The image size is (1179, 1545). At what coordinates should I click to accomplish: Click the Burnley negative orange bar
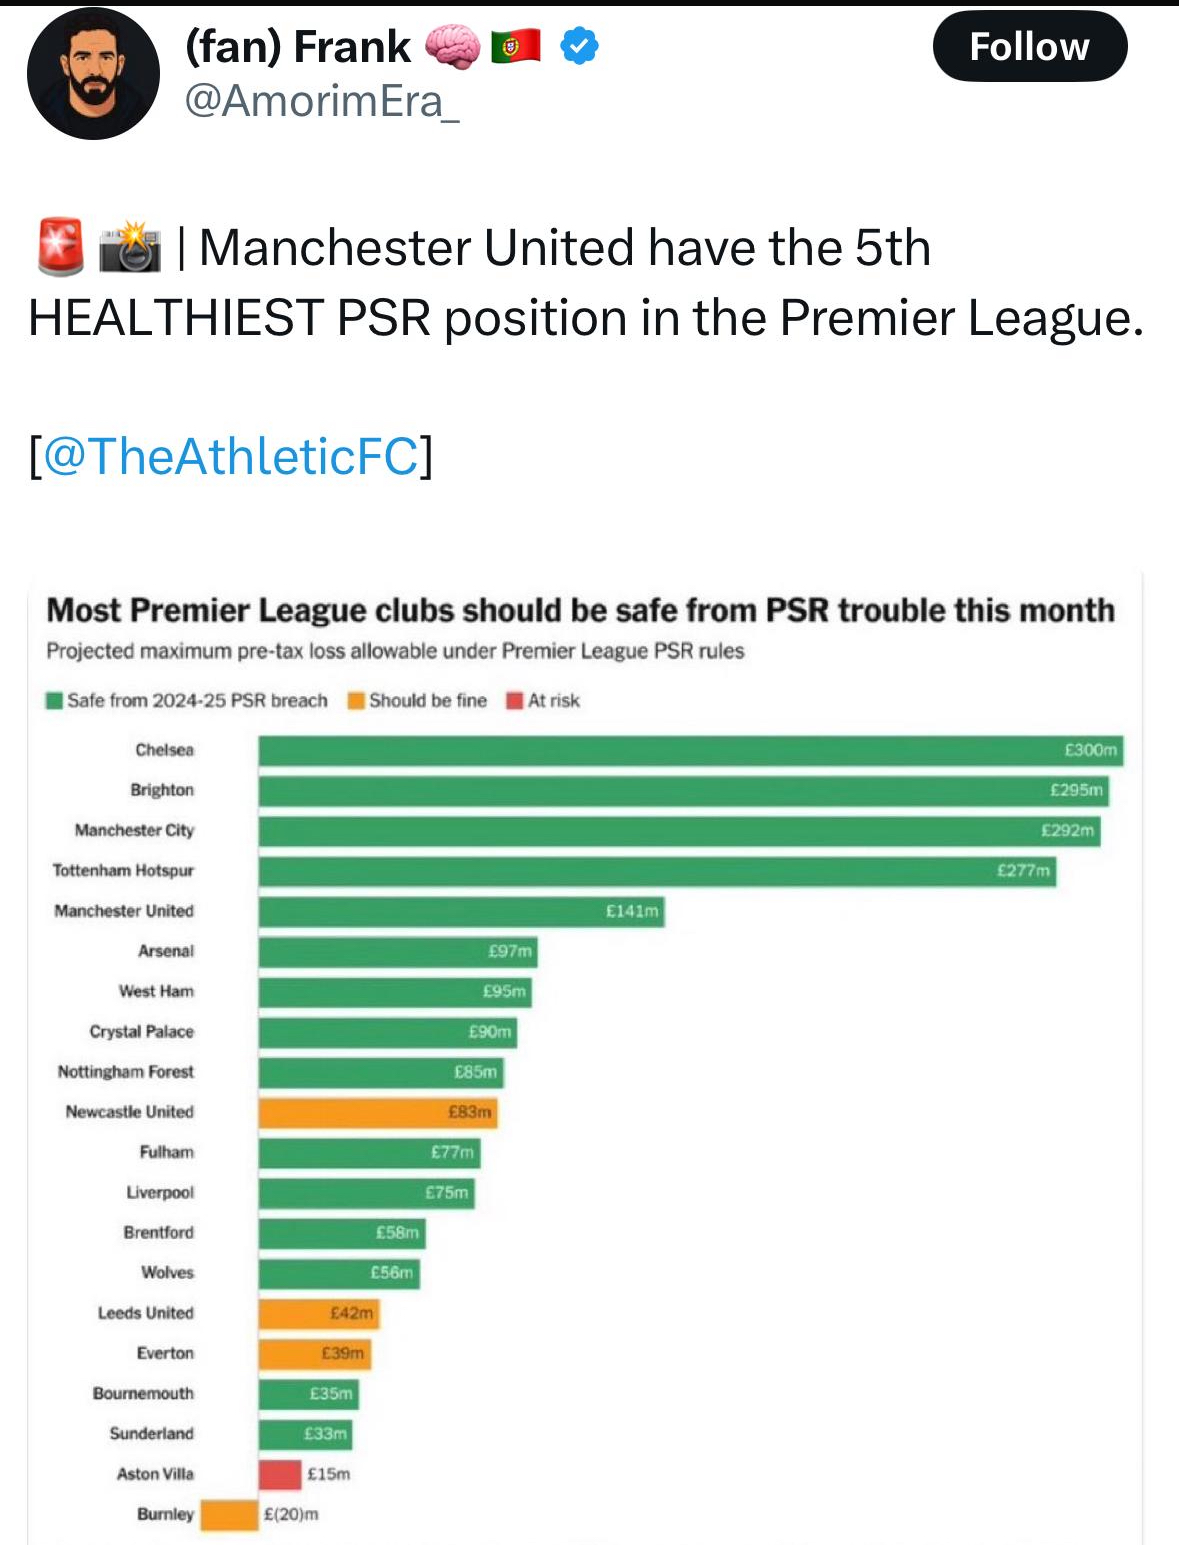[x=229, y=1515]
